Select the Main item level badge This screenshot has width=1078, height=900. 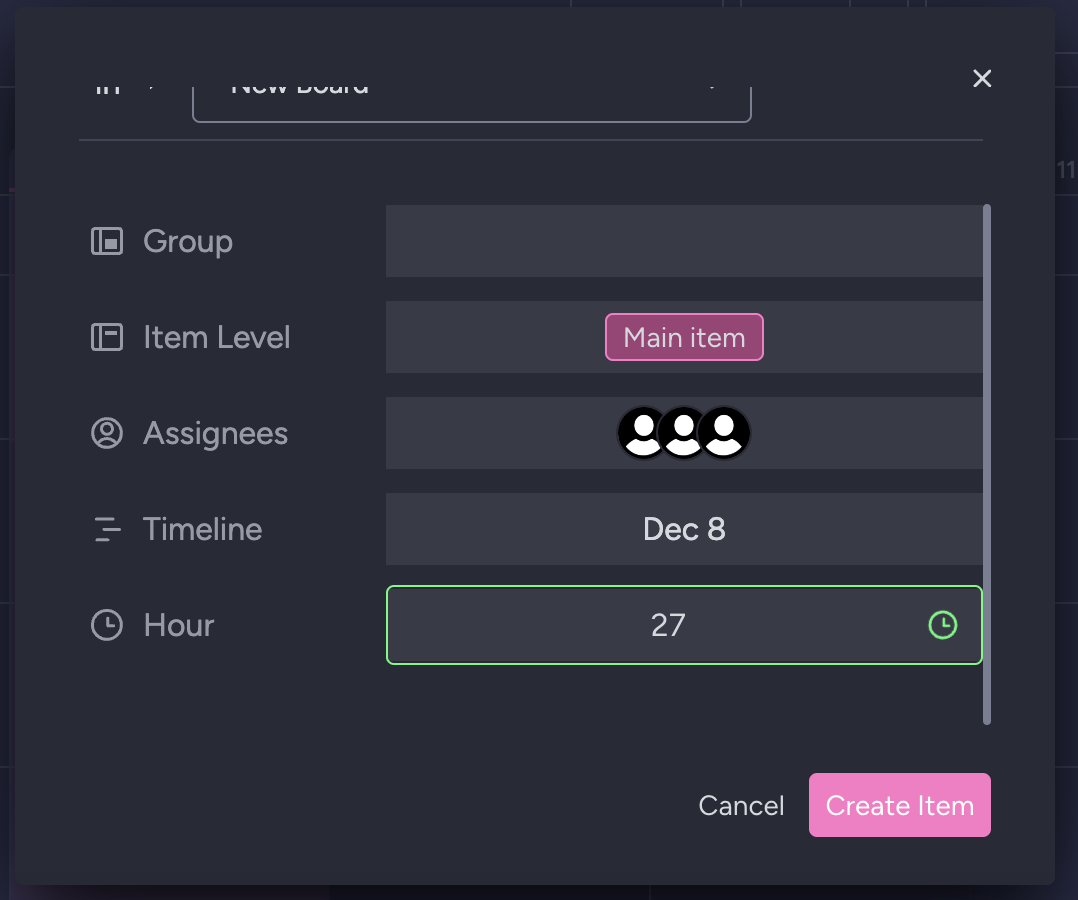pyautogui.click(x=684, y=337)
